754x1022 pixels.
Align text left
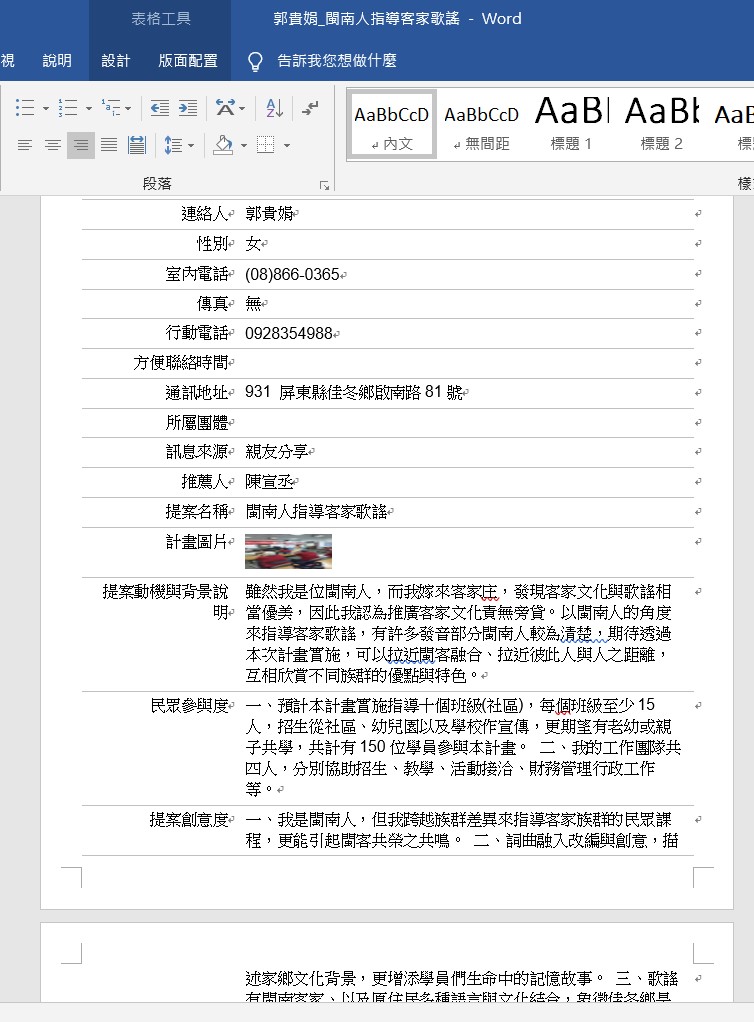pos(25,145)
